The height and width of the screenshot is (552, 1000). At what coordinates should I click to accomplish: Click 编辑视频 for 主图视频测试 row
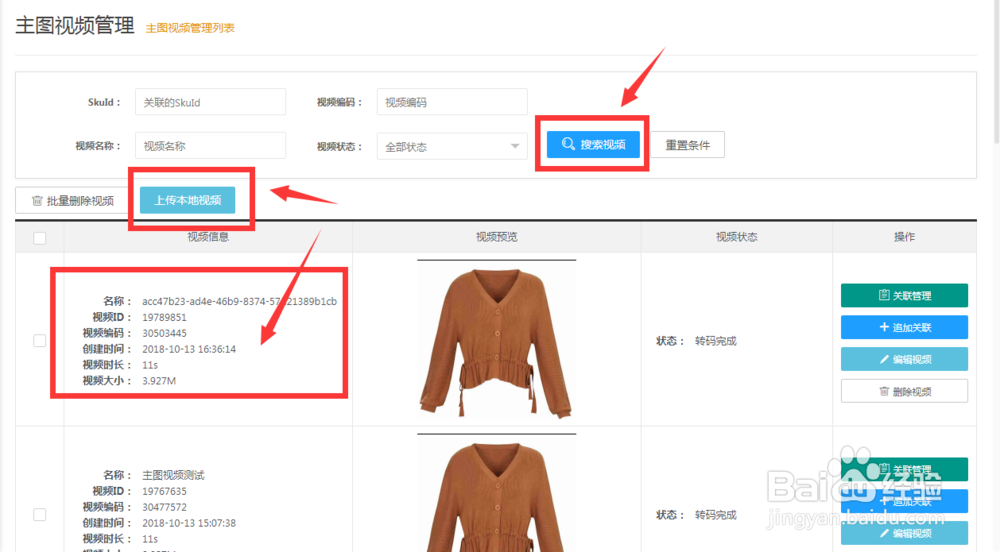904,533
